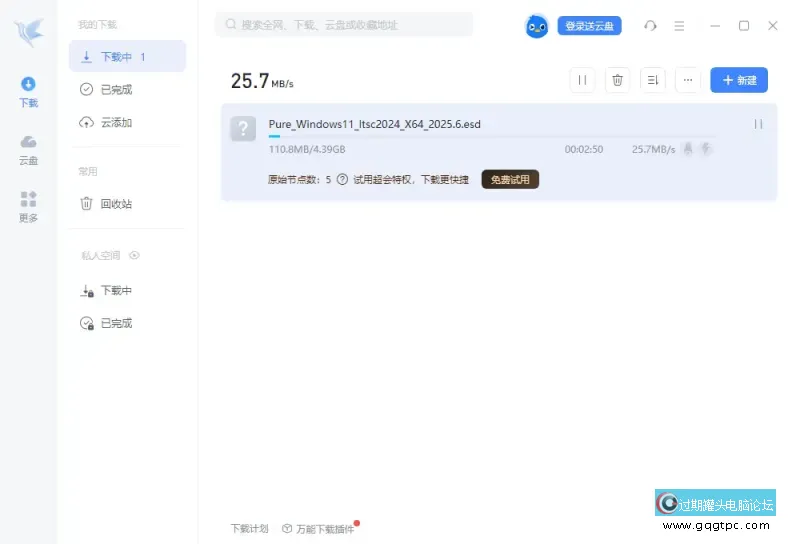Click the blue bird avatar icon

click(537, 26)
